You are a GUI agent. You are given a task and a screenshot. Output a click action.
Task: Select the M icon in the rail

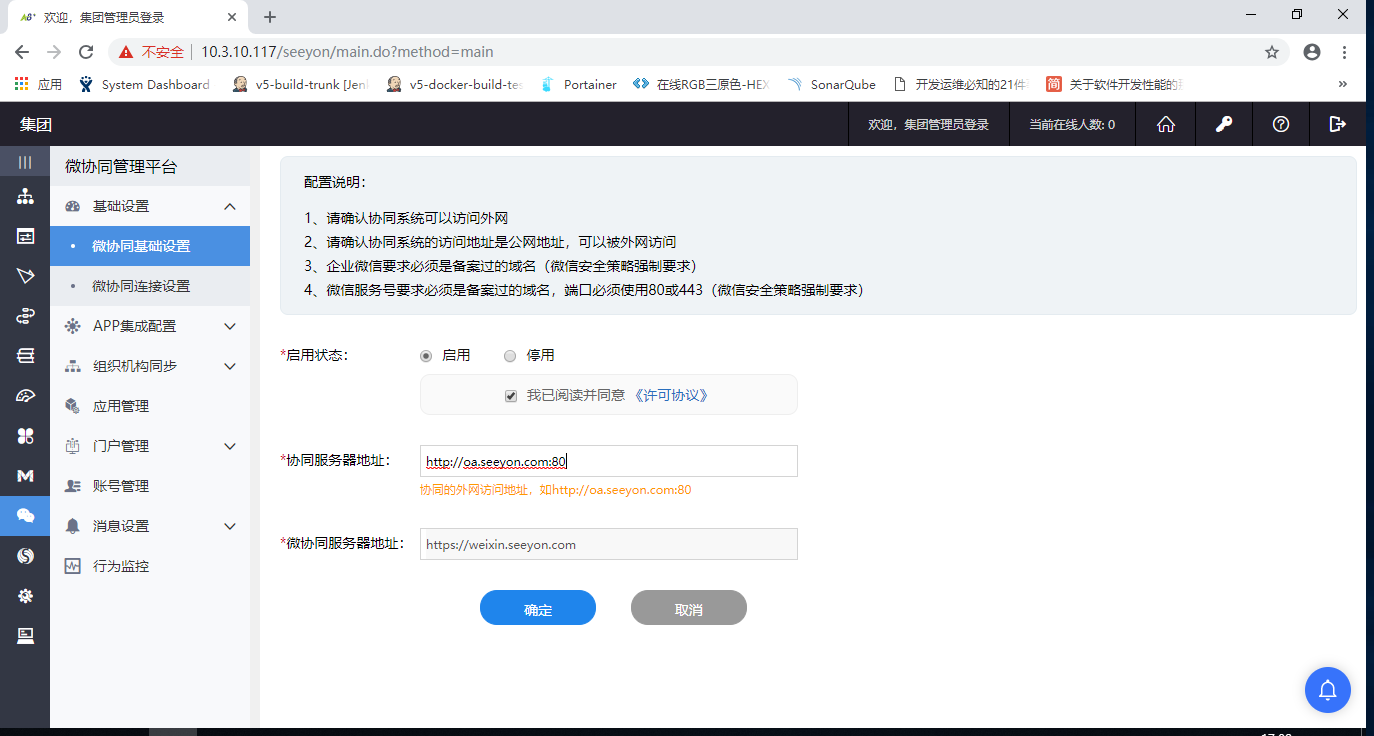[25, 476]
